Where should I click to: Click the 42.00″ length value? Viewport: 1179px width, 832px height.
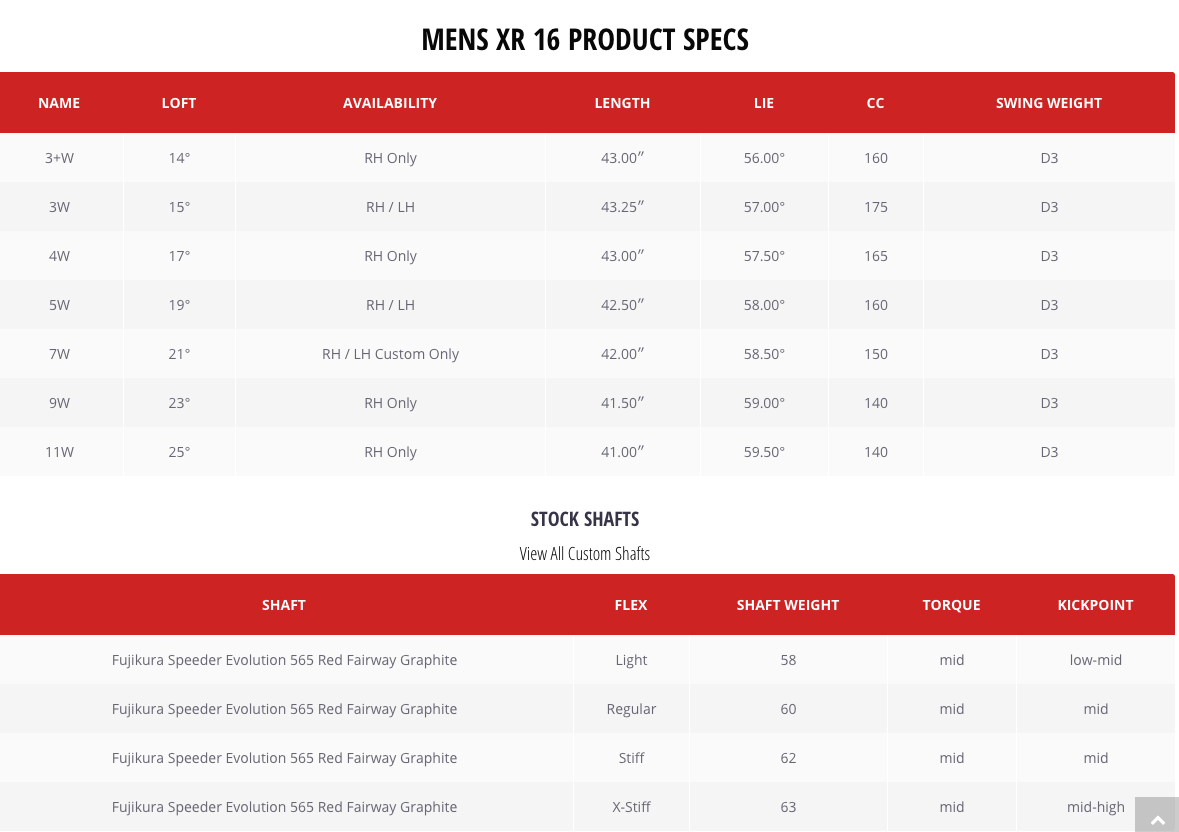623,353
